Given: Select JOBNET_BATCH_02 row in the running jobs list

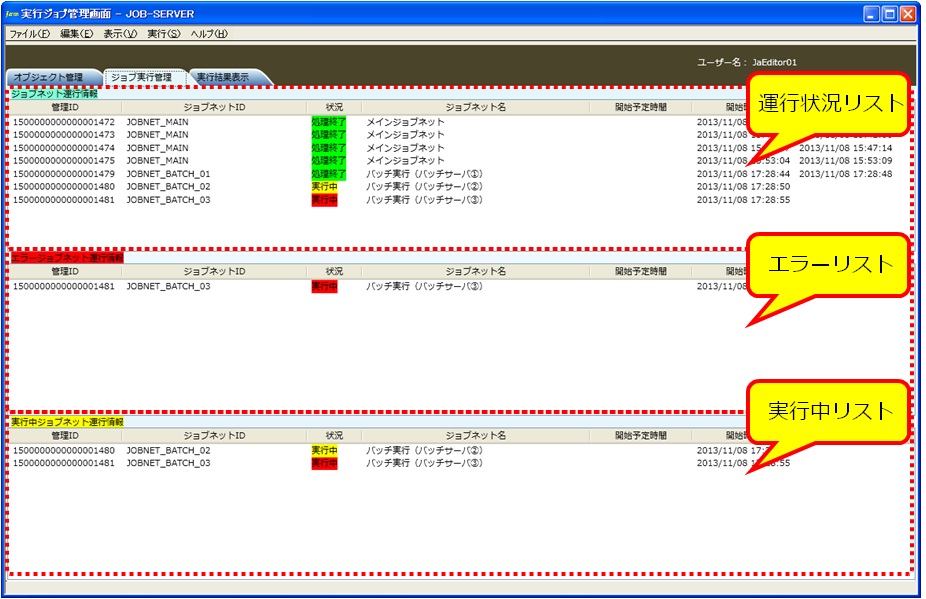Looking at the screenshot, I should 168,451.
